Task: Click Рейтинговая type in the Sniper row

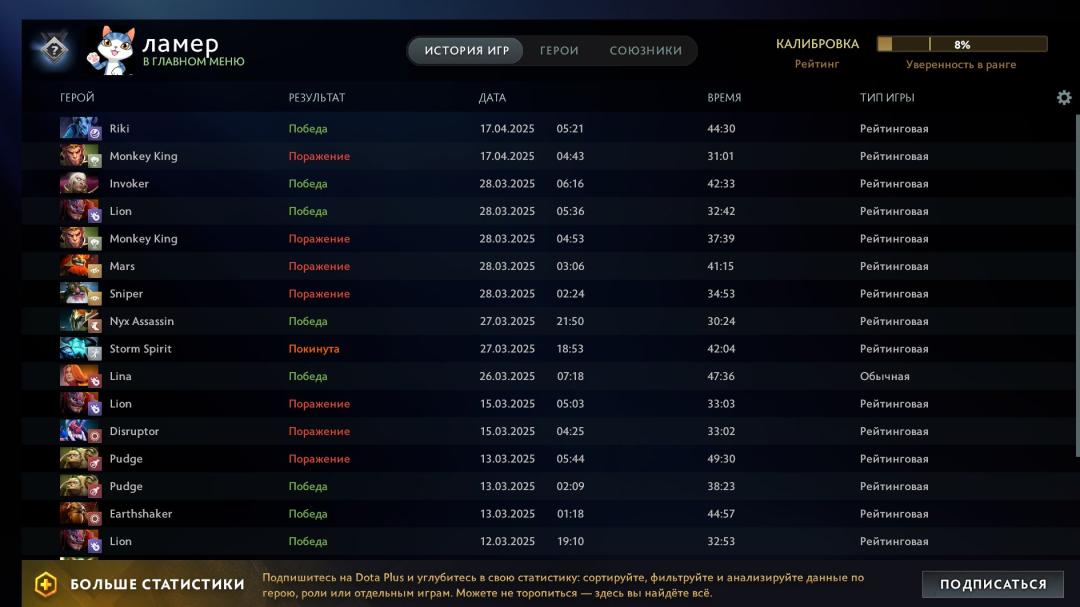Action: pos(894,294)
